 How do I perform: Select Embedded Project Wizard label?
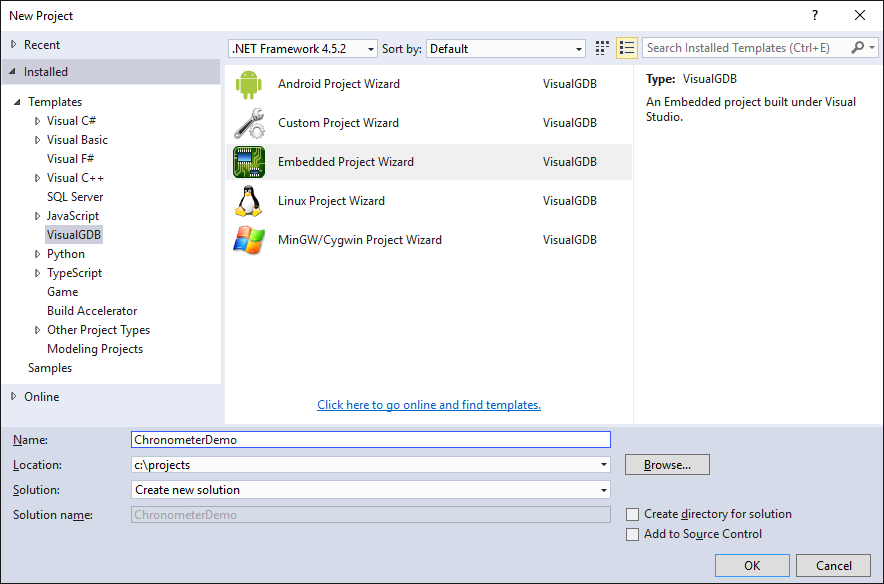346,162
